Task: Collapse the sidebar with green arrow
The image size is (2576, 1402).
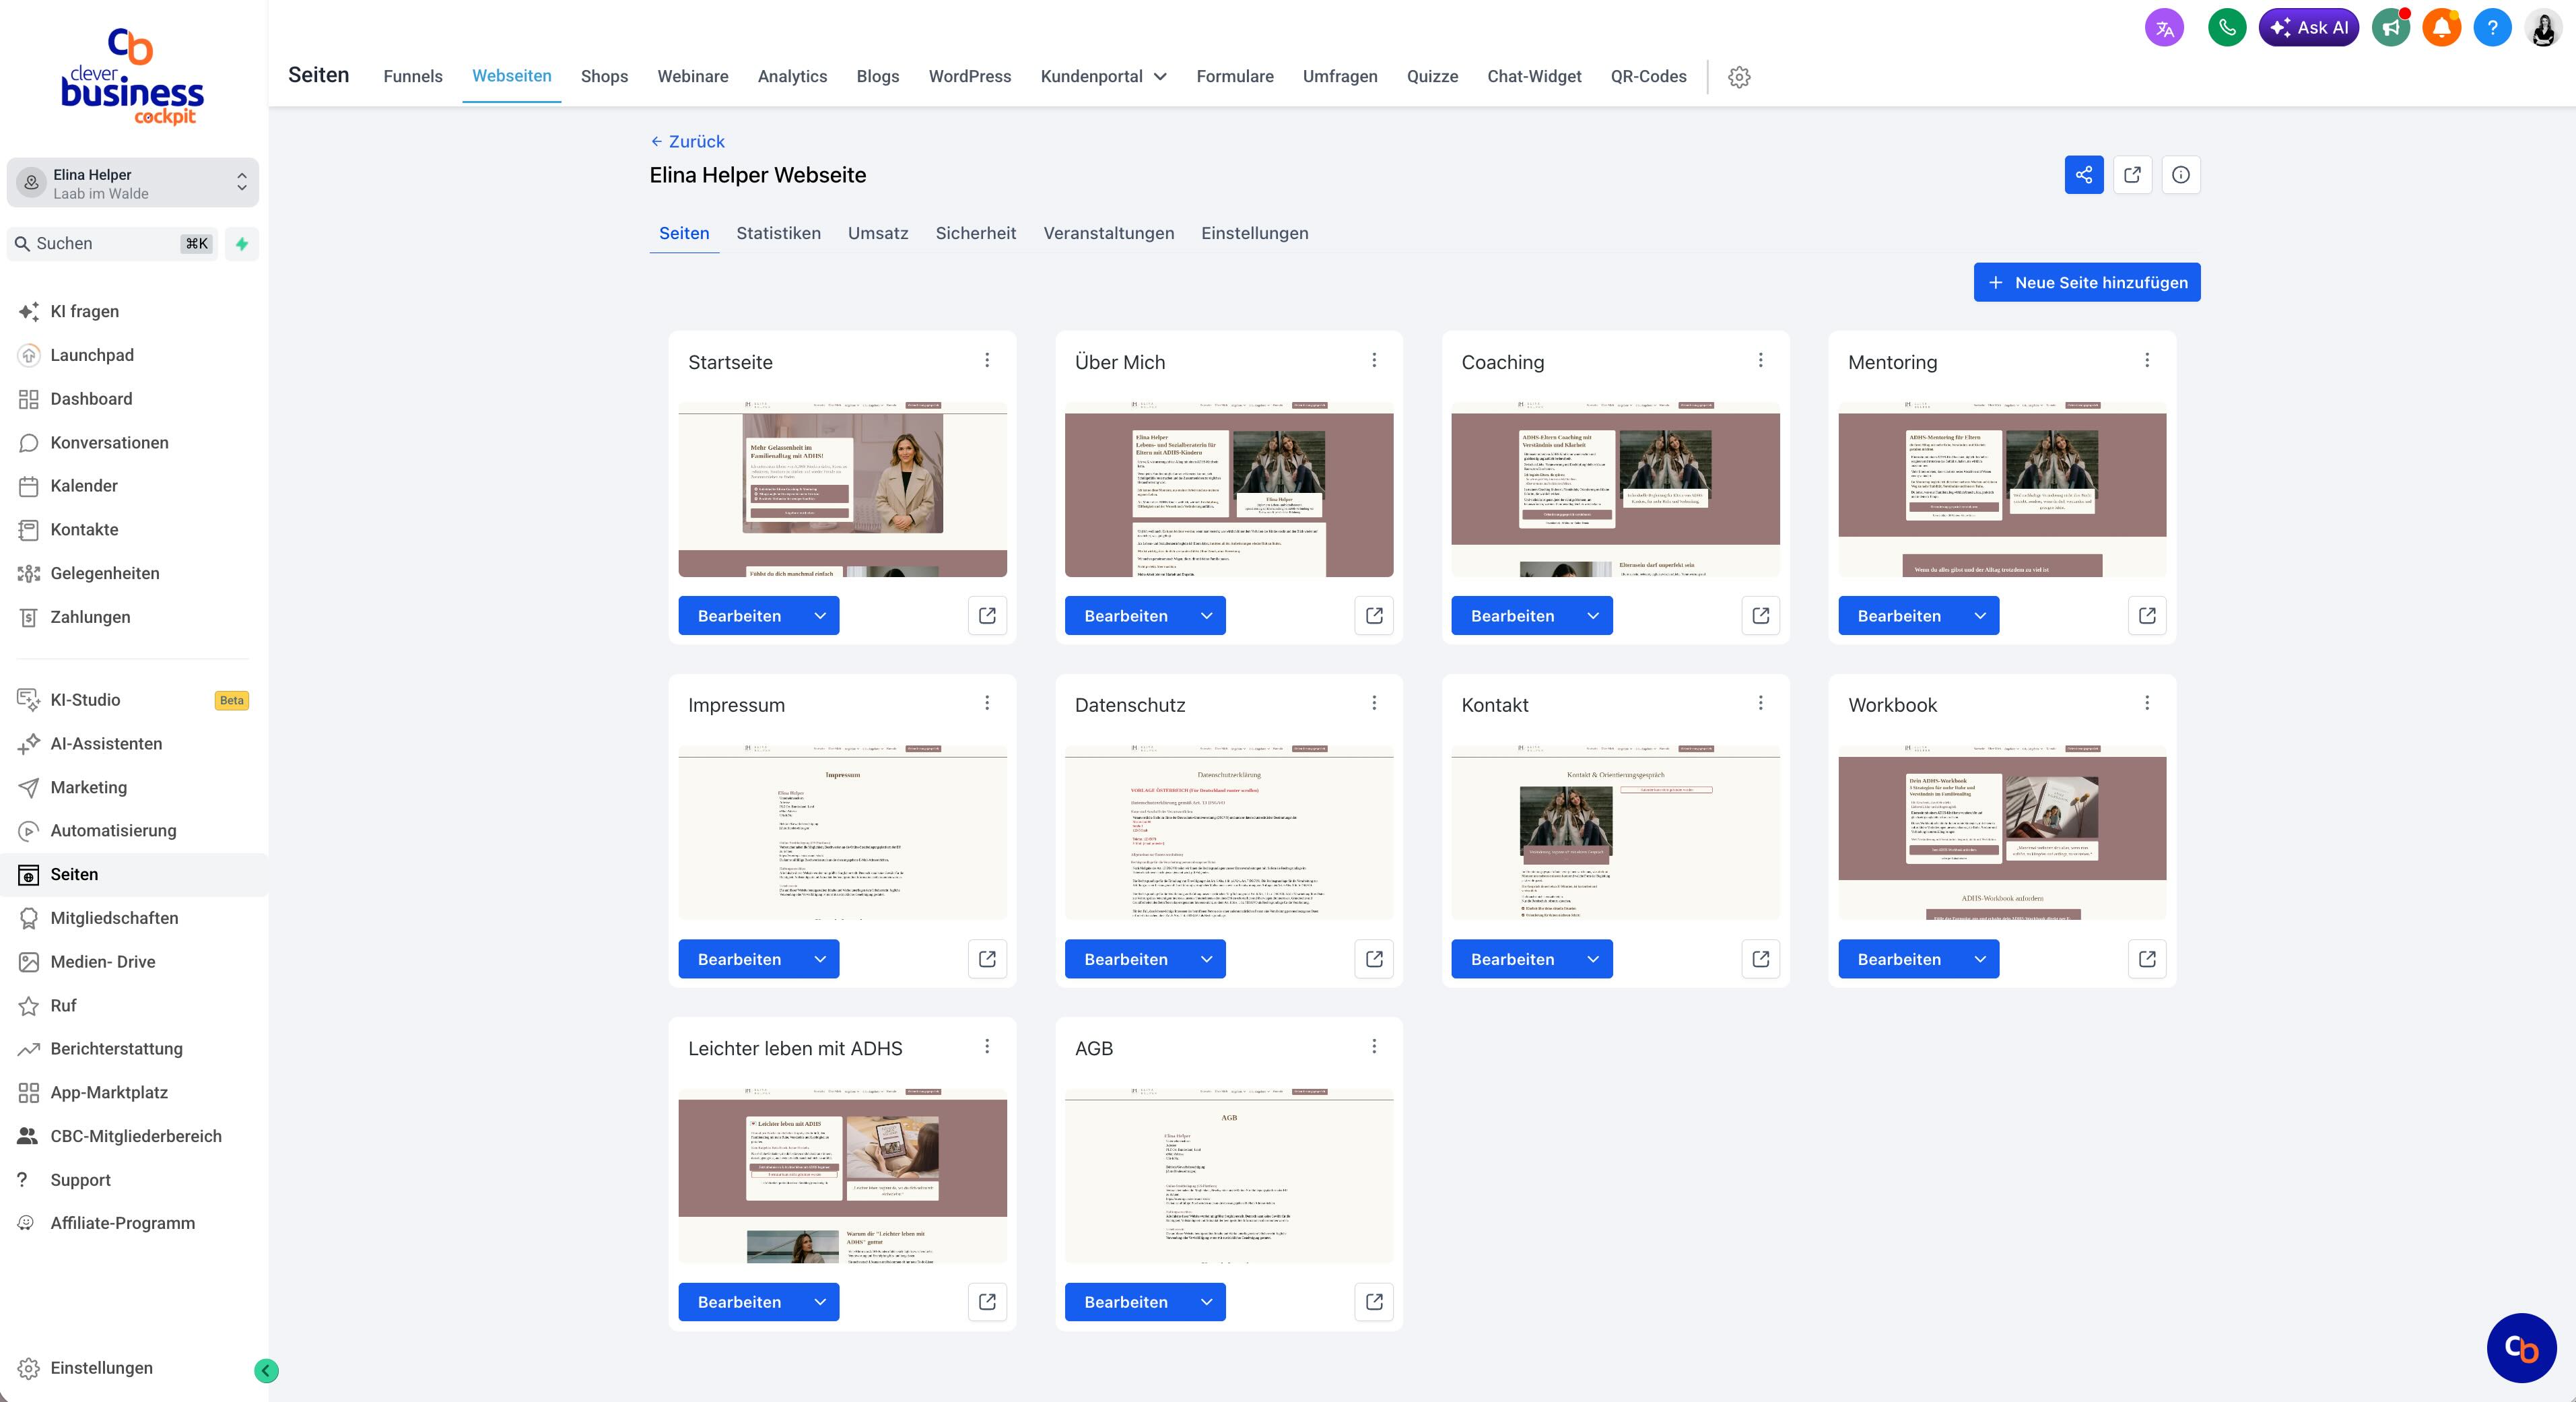Action: [266, 1371]
